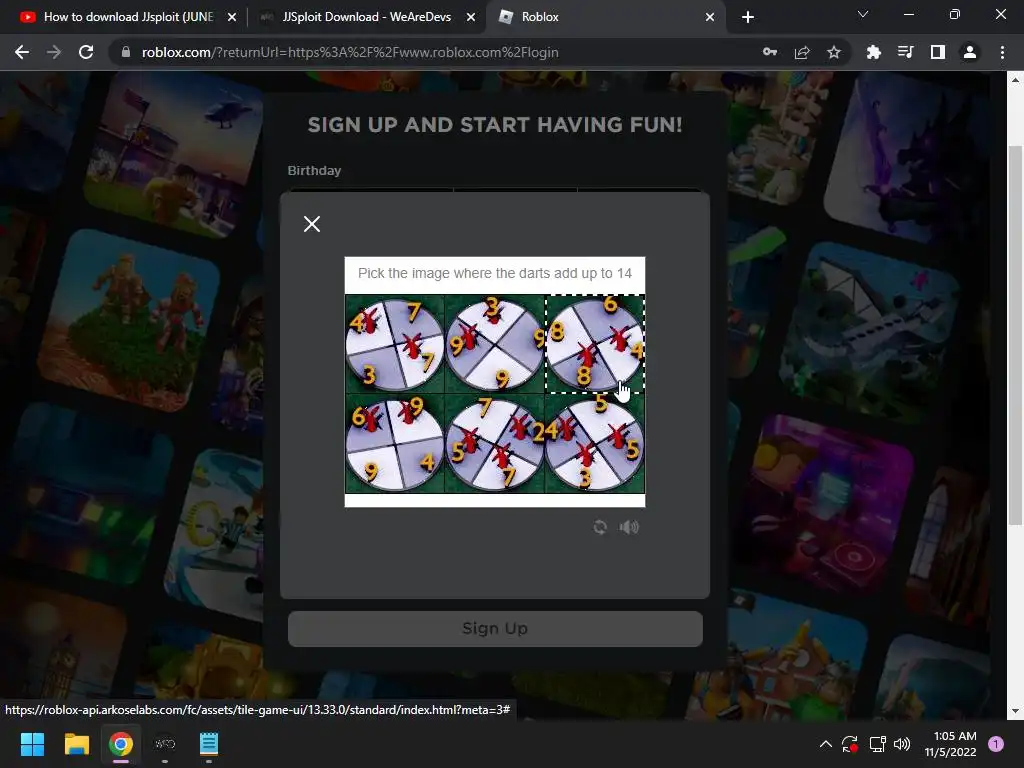Click the scrollbar down arrow

point(1015,711)
